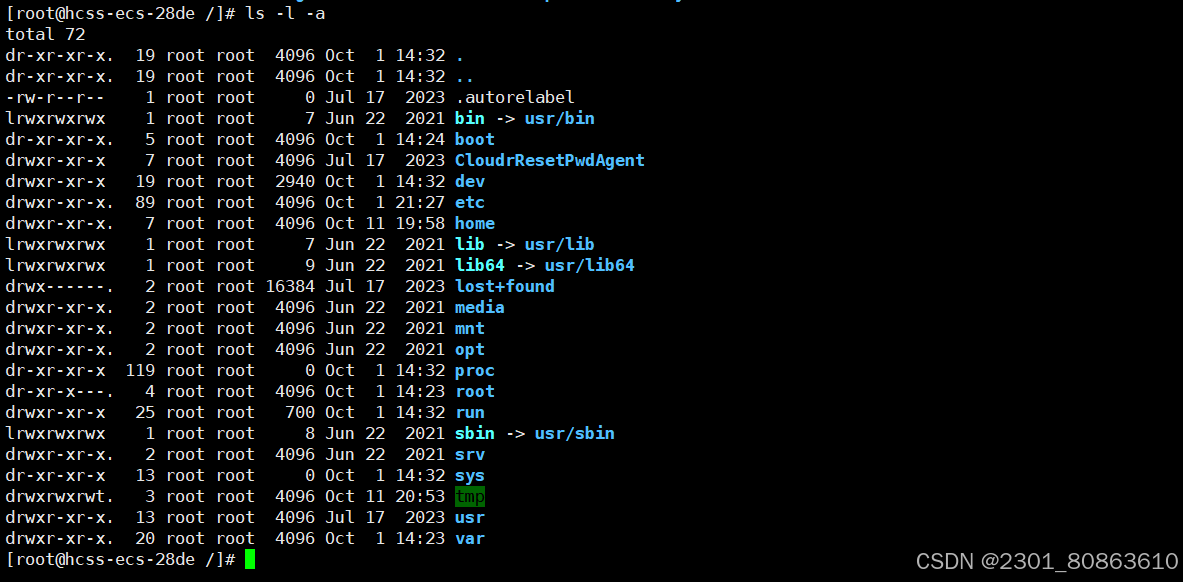
Task: Click the green terminal cursor block
Action: pyautogui.click(x=250, y=559)
